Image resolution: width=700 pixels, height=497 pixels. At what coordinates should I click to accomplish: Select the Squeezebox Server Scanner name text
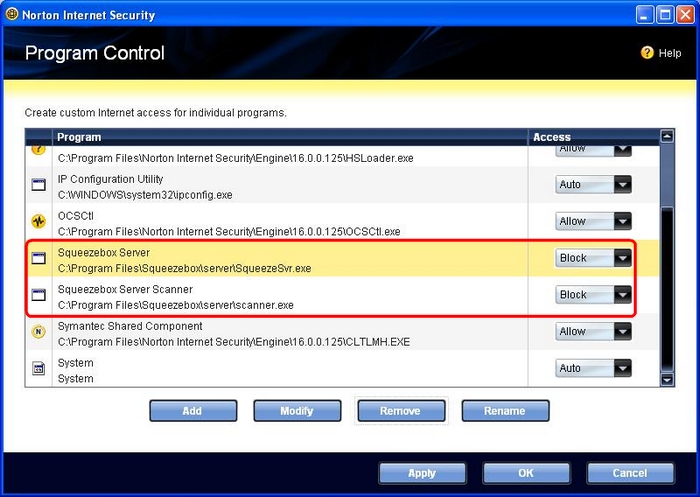tap(125, 289)
